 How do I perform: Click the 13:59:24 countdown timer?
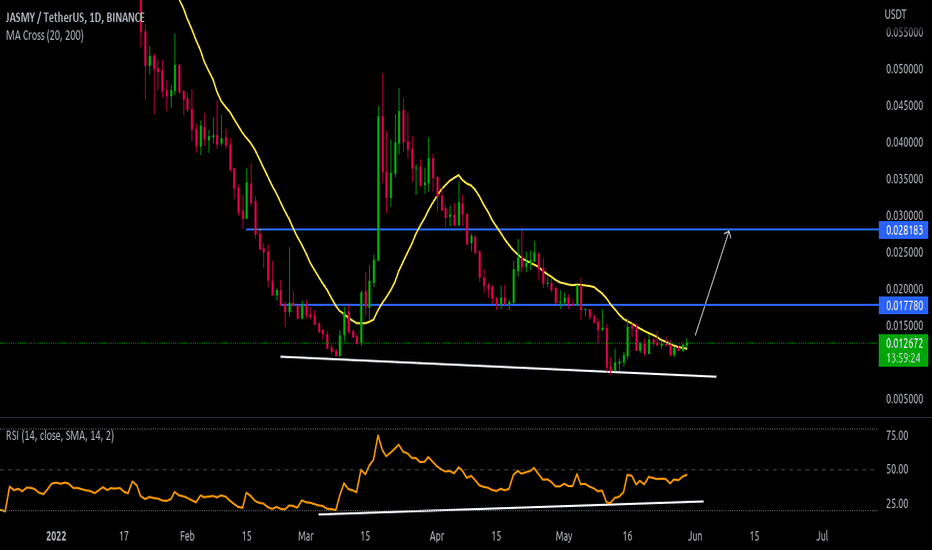coord(903,358)
